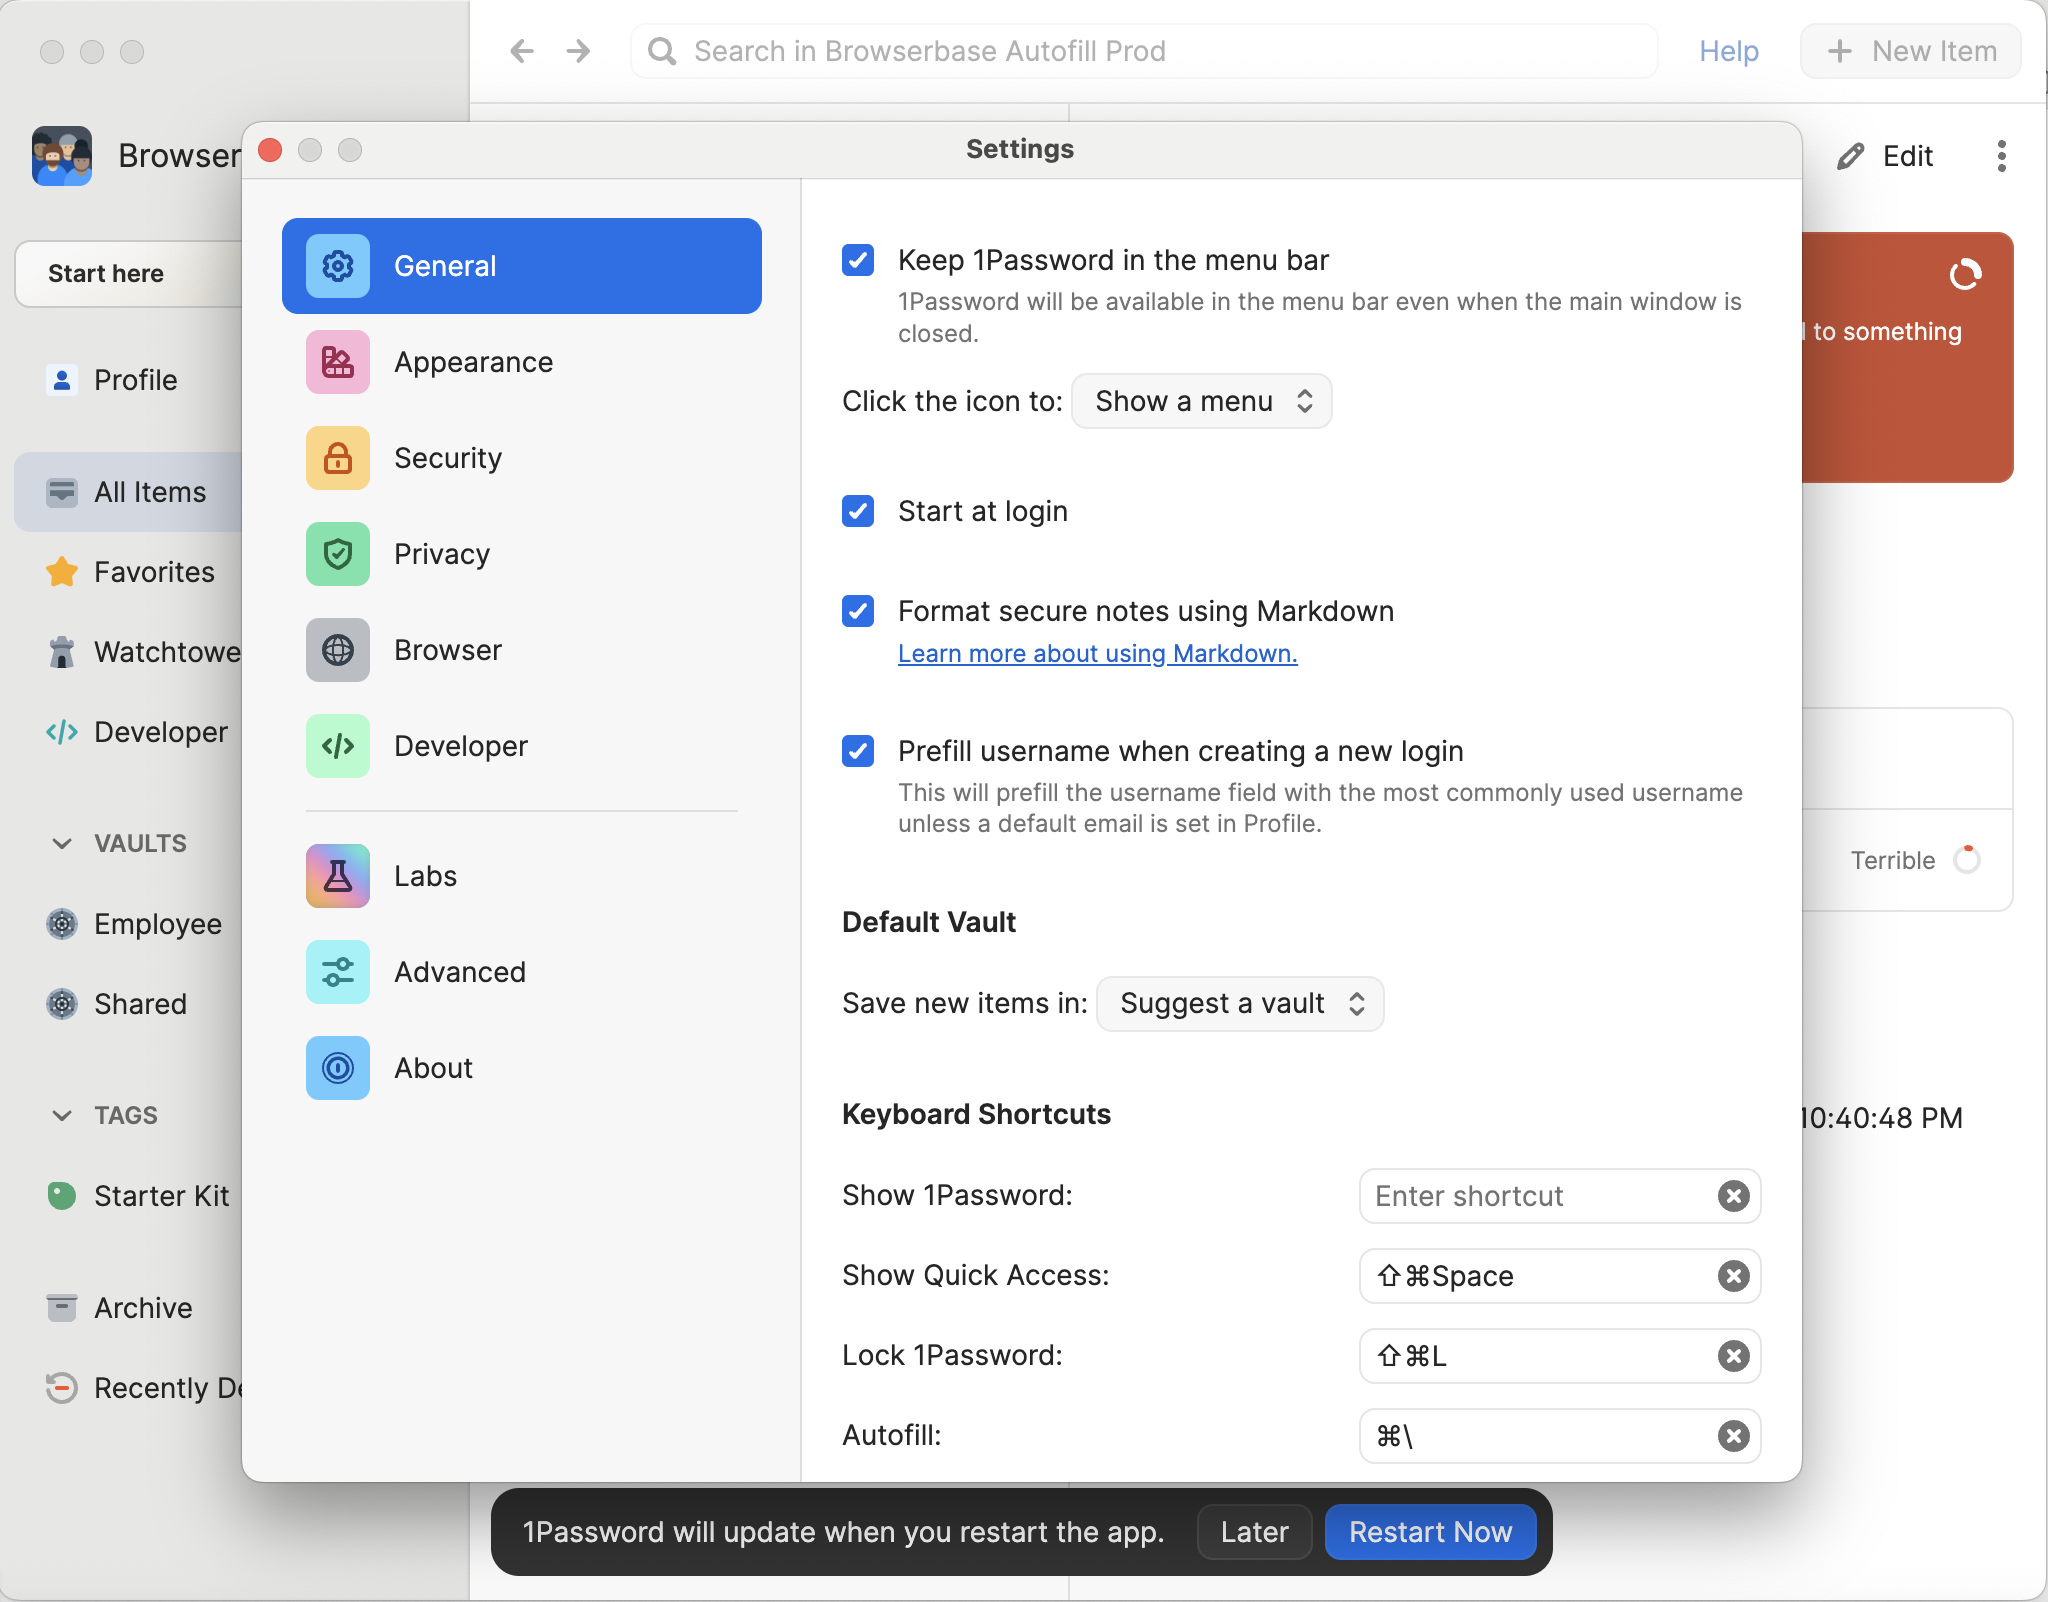Open the Labs flask icon

click(x=338, y=876)
